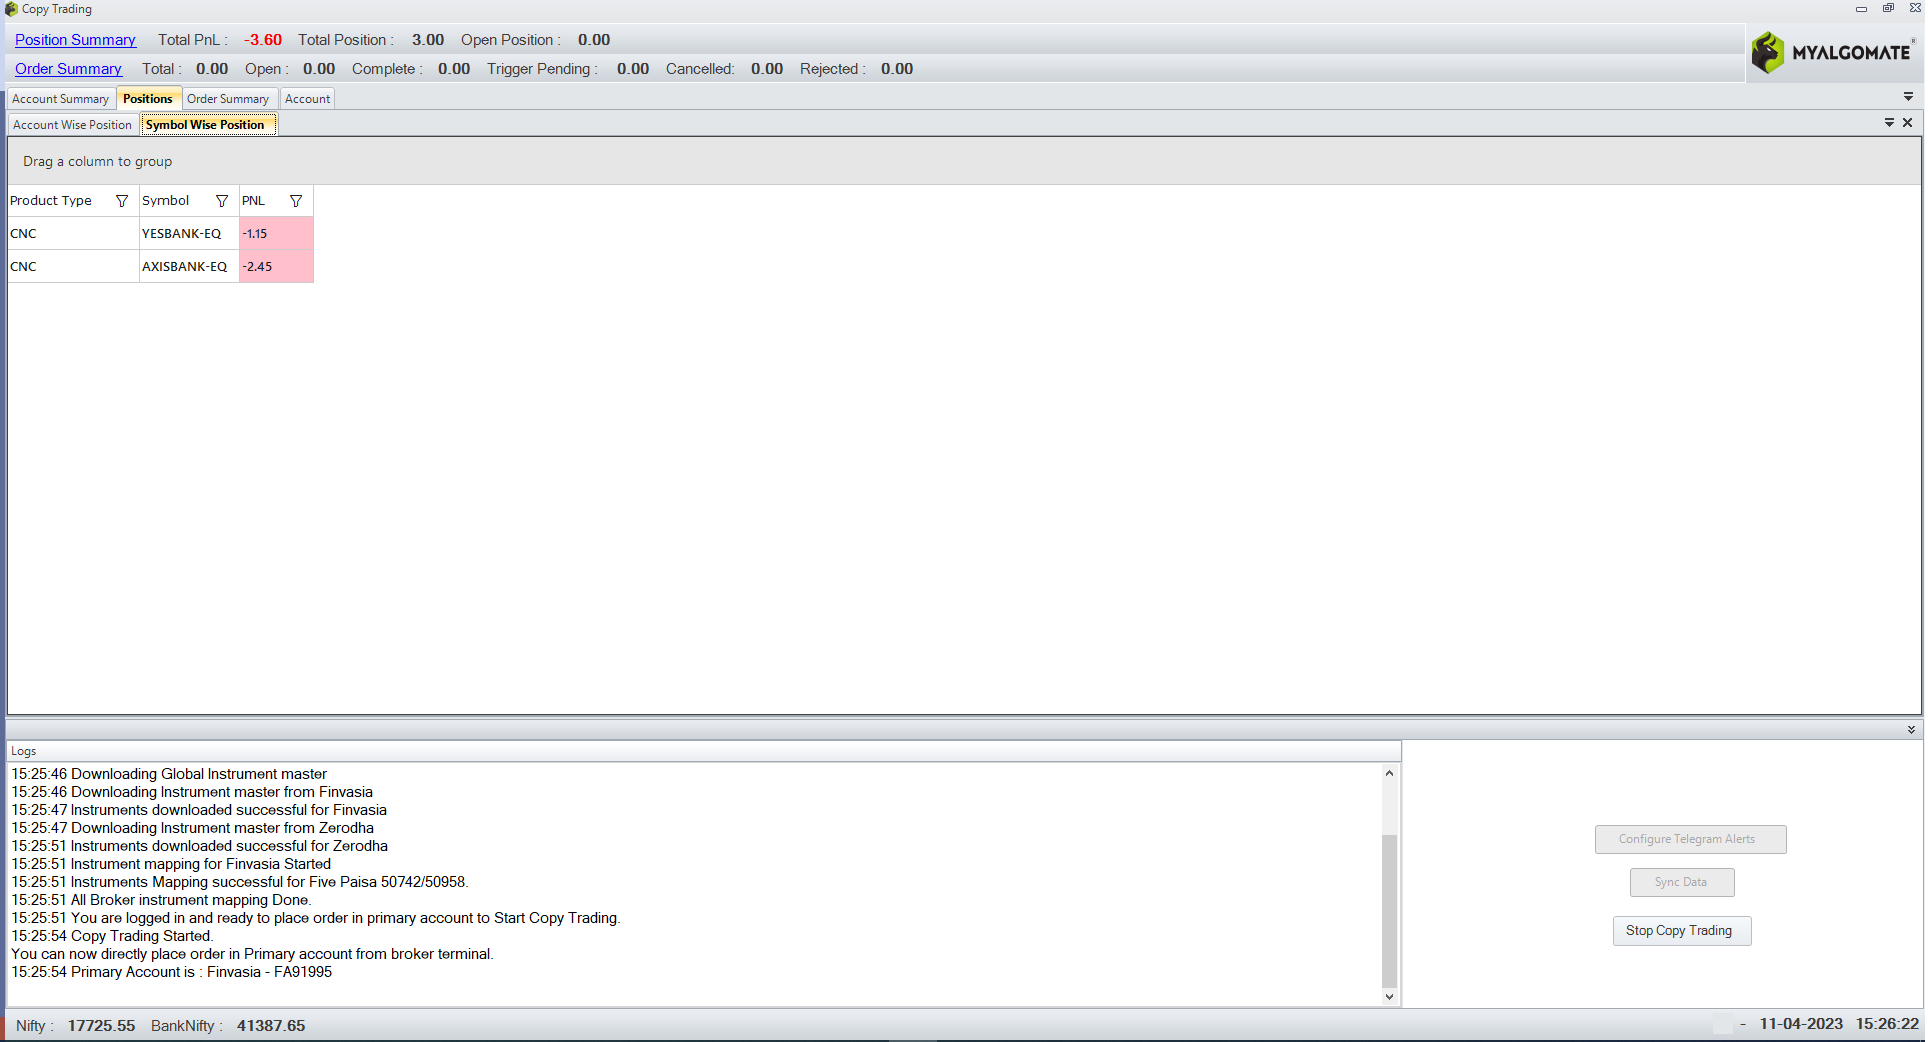This screenshot has height=1042, width=1928.
Task: Collapse the logs panel with double chevron
Action: [1911, 730]
